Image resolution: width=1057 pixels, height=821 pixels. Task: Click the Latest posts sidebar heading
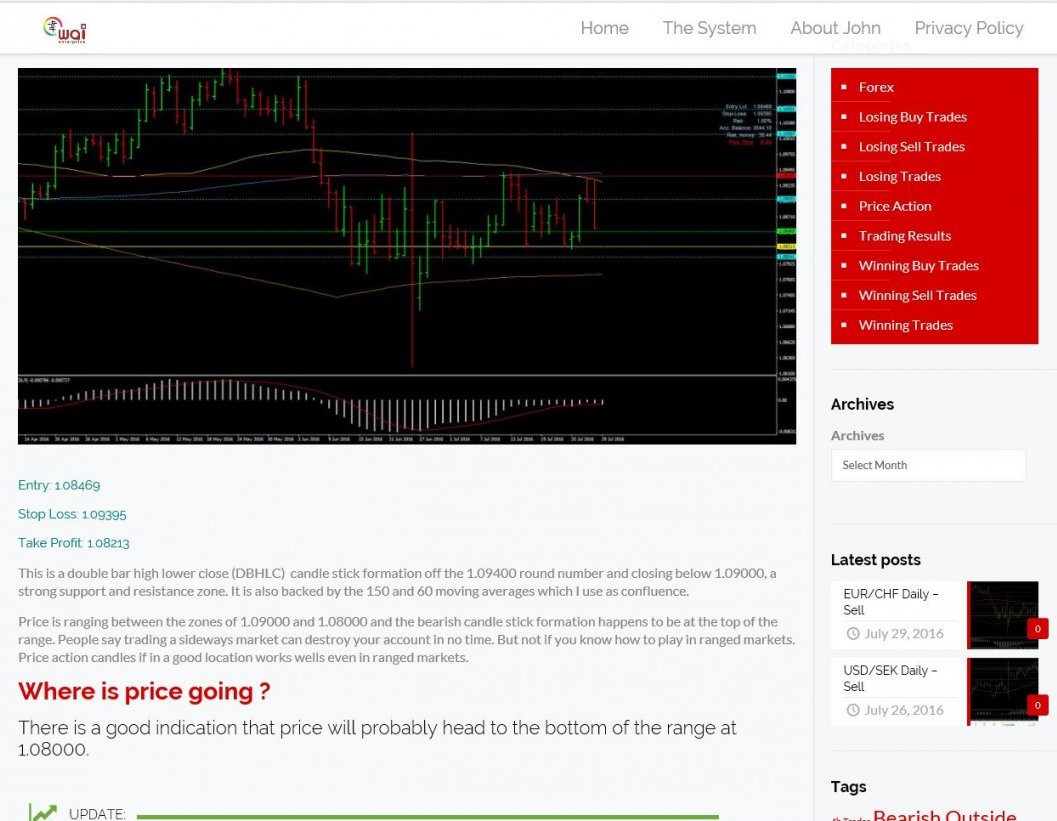(x=876, y=560)
